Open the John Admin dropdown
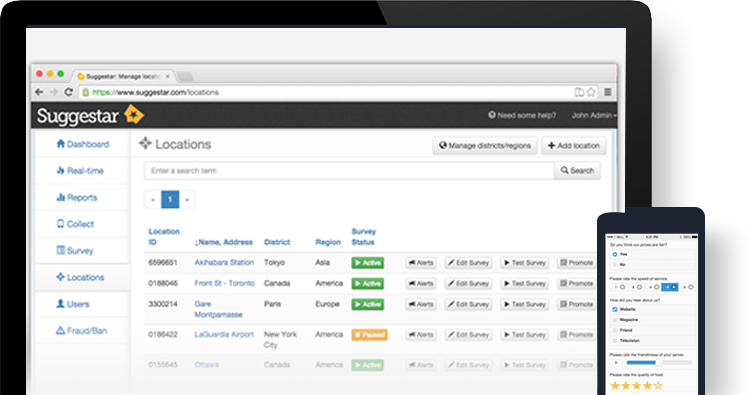 click(594, 115)
